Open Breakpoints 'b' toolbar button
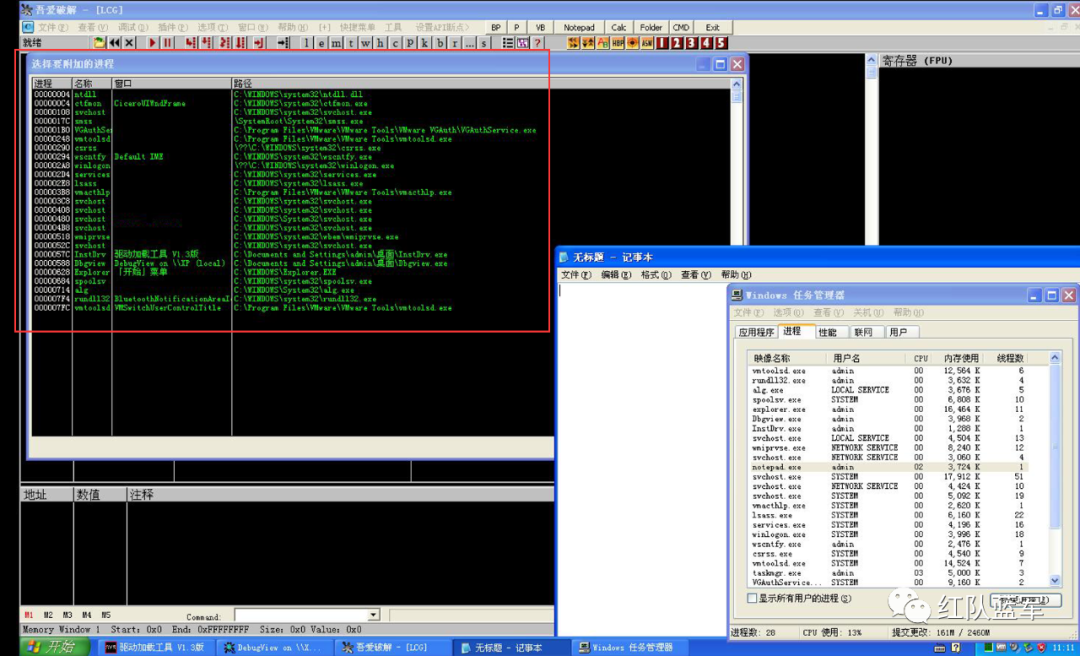 pos(439,43)
